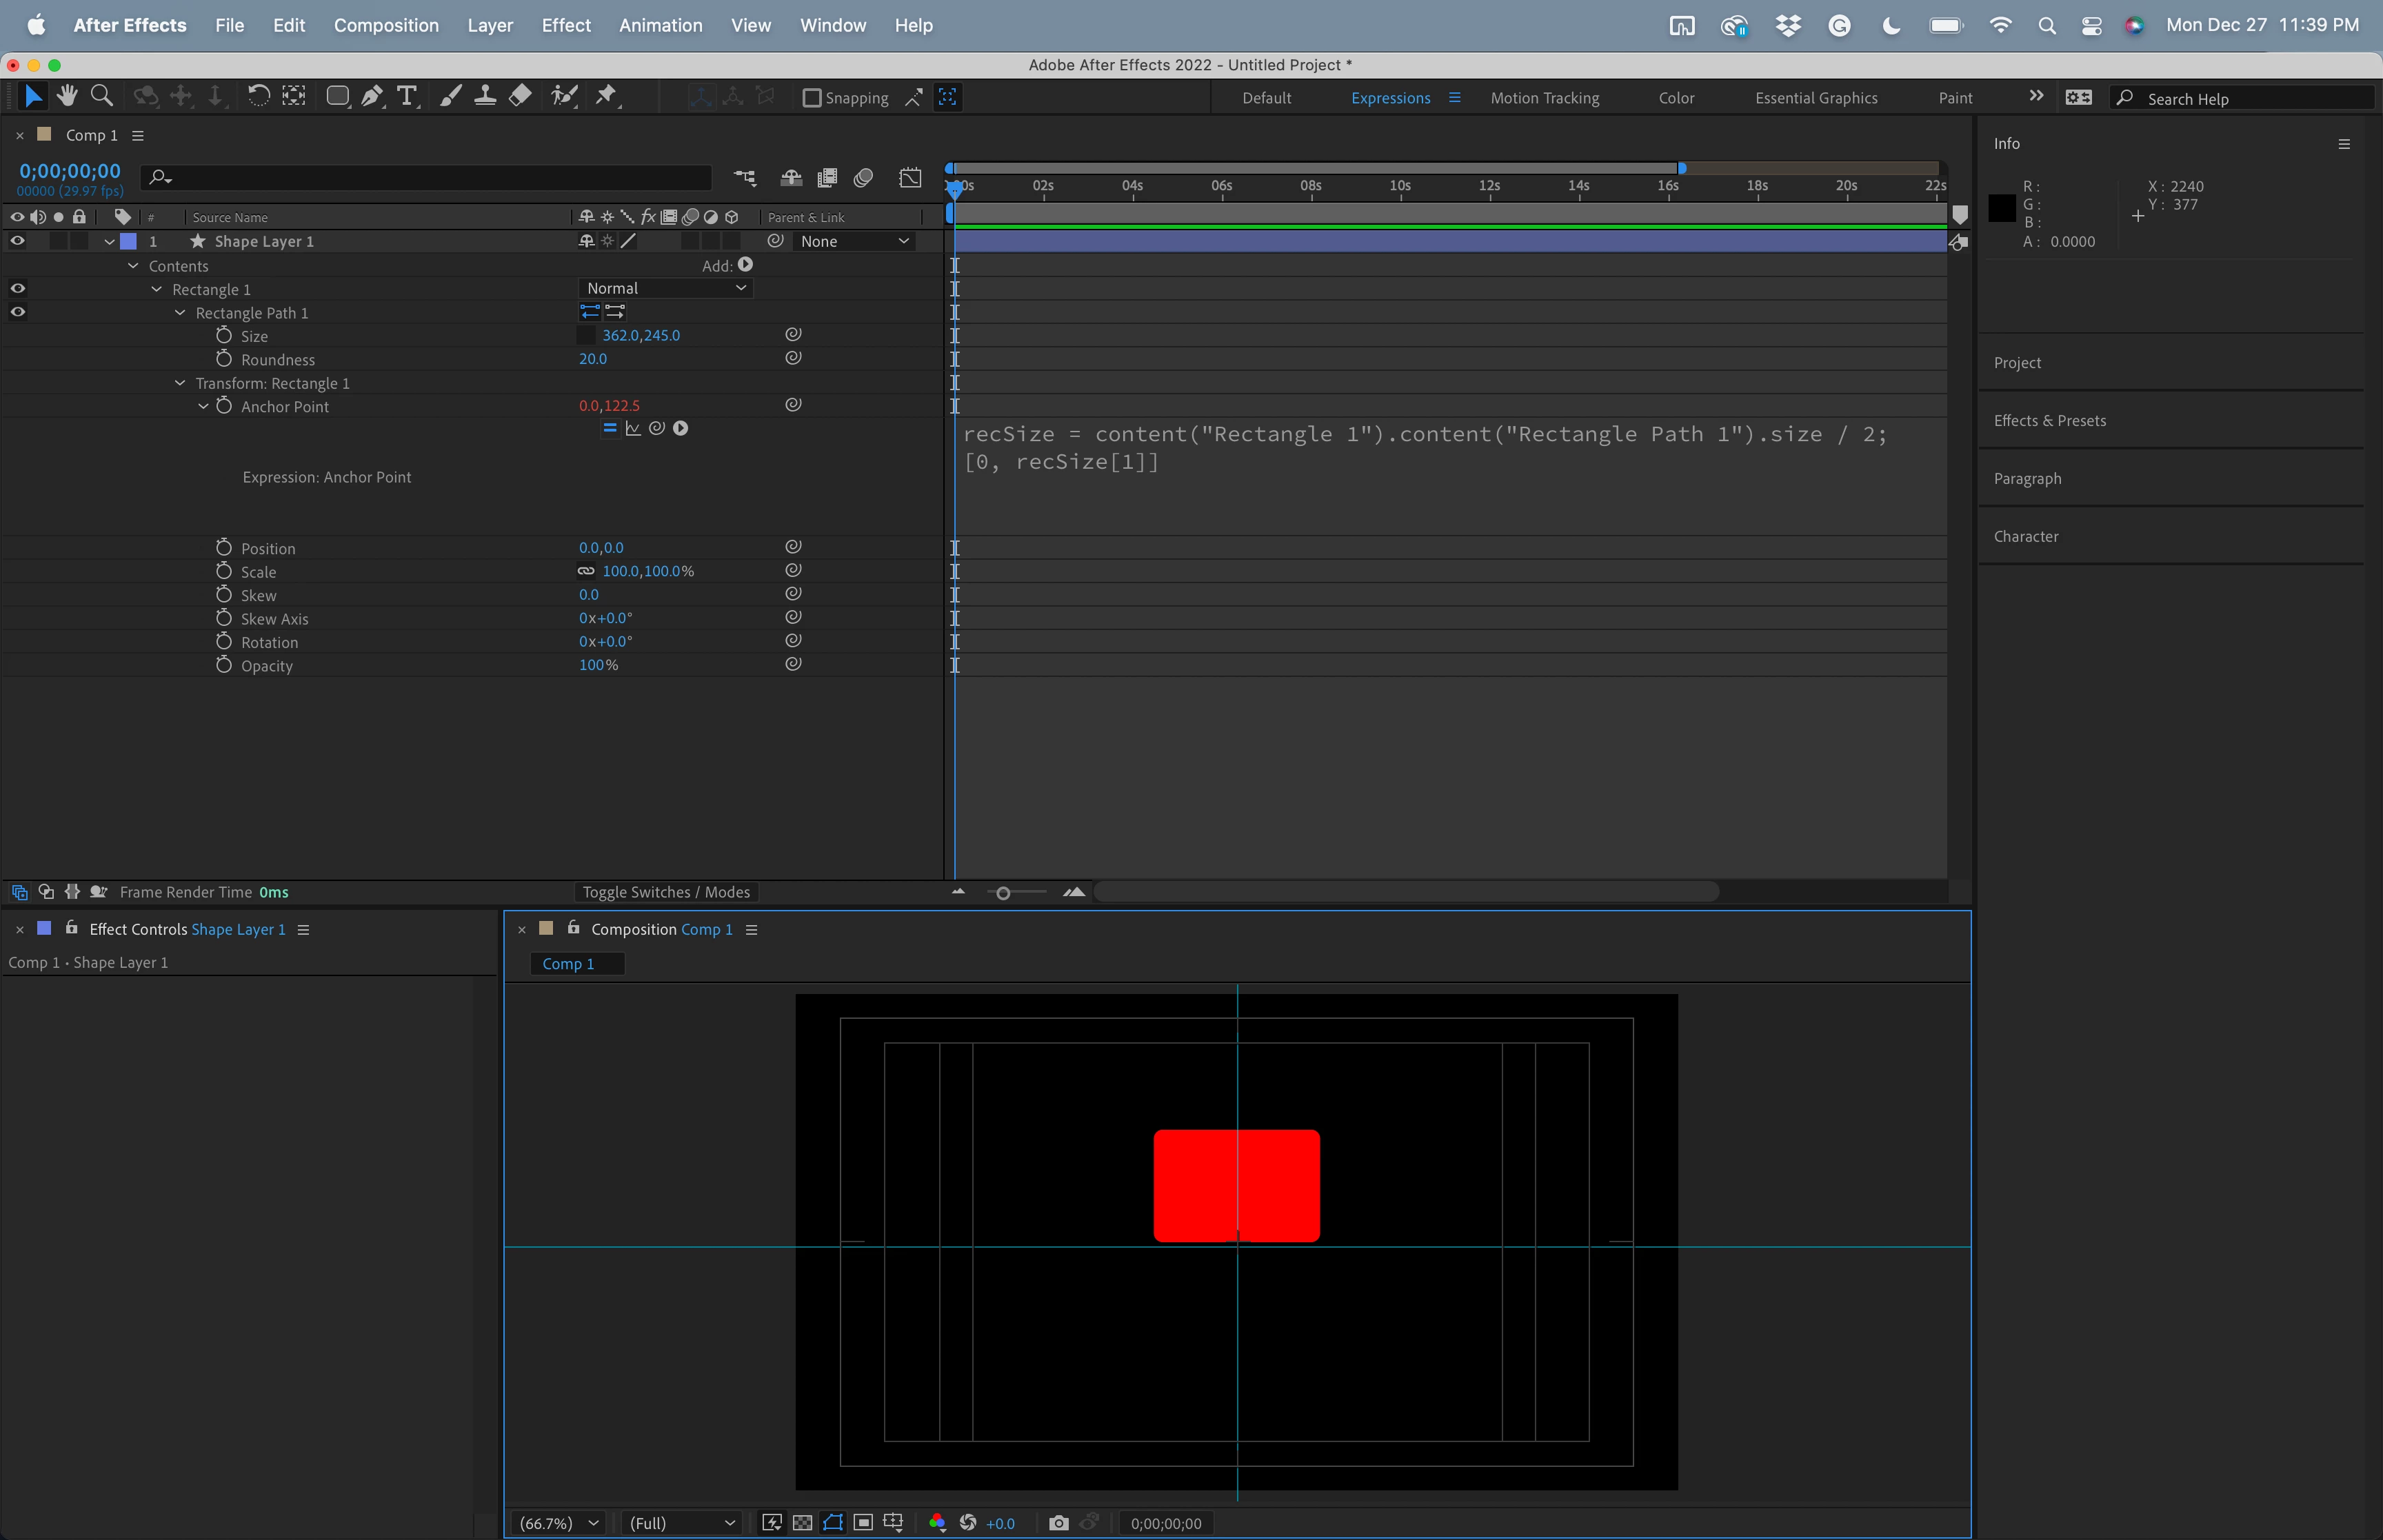
Task: Click the Add contents button
Action: (x=745, y=265)
